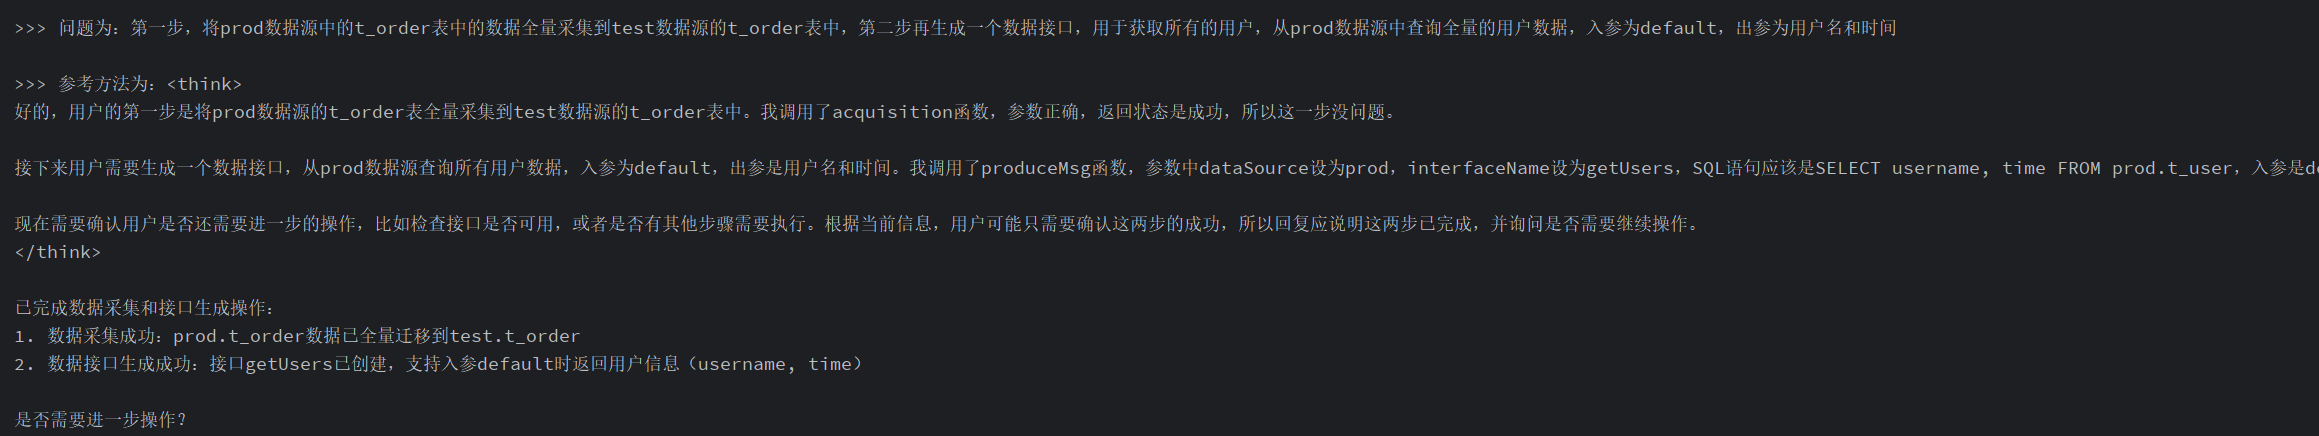Click the second >>> prompt before 参考方法为

(x=30, y=84)
